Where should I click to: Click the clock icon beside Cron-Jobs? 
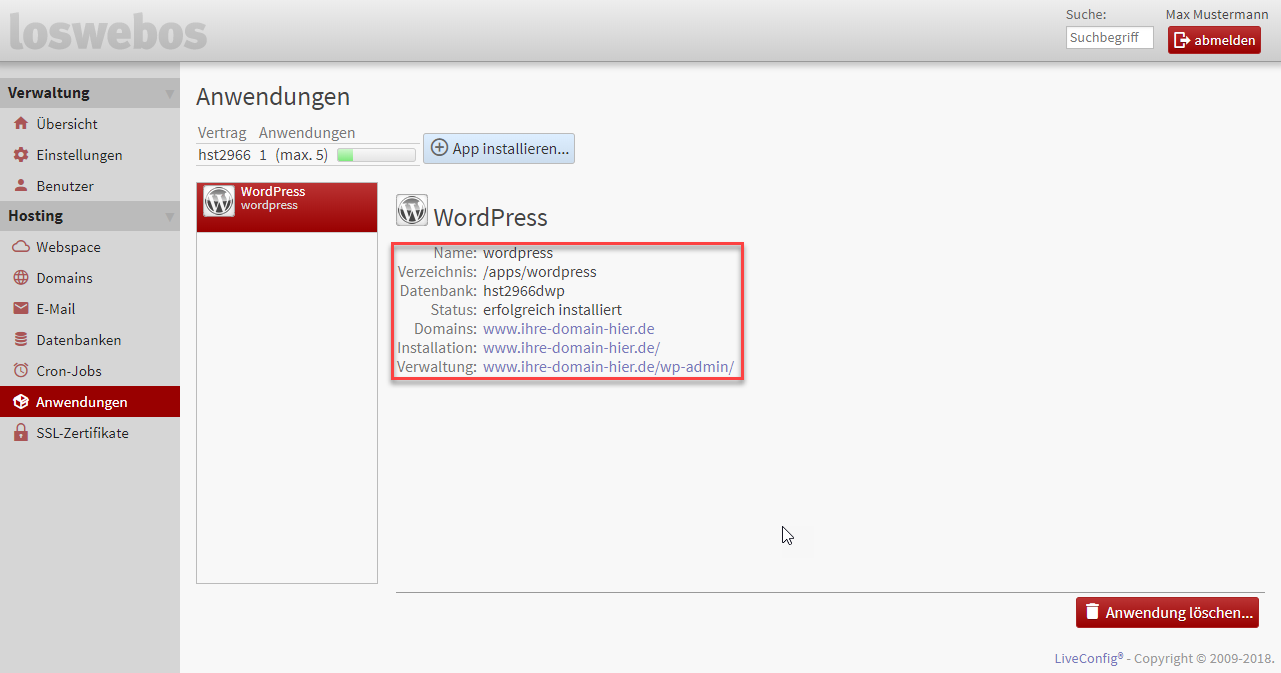tap(20, 371)
